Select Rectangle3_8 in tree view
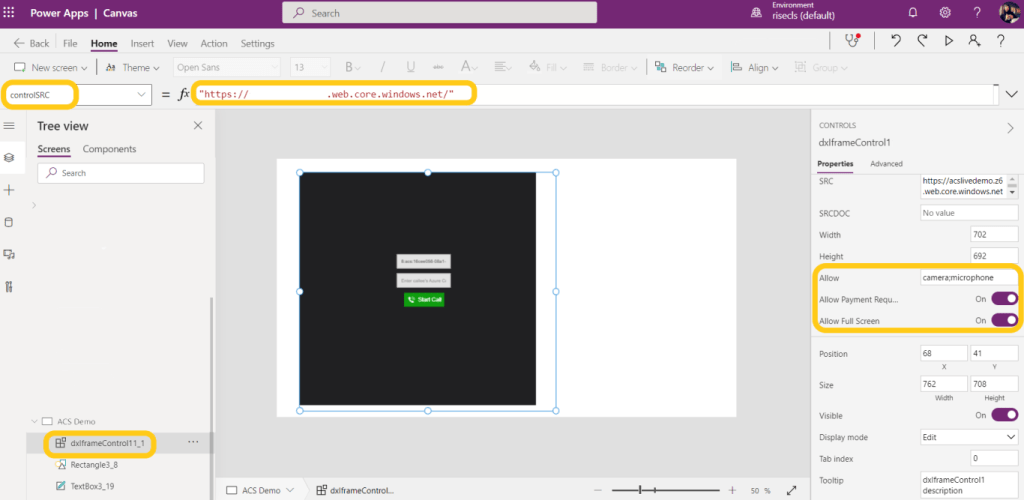 click(x=94, y=464)
